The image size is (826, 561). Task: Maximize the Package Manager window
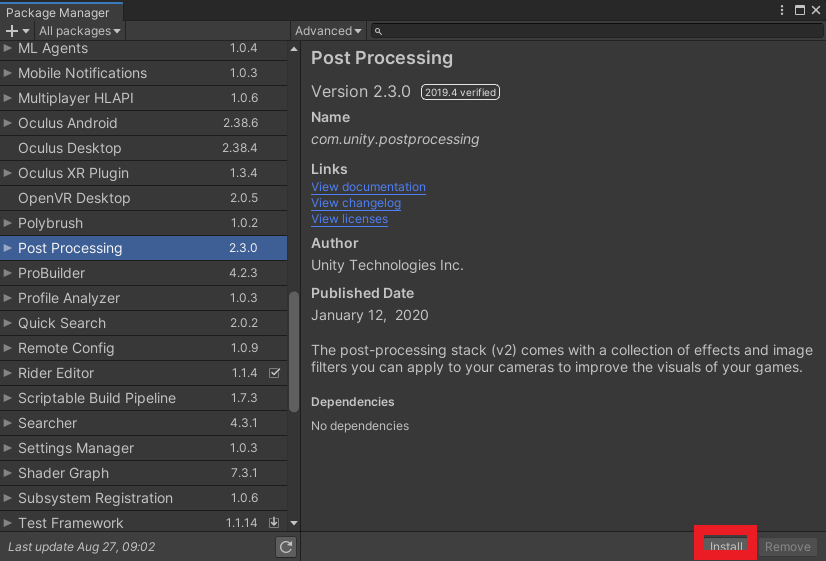point(799,10)
